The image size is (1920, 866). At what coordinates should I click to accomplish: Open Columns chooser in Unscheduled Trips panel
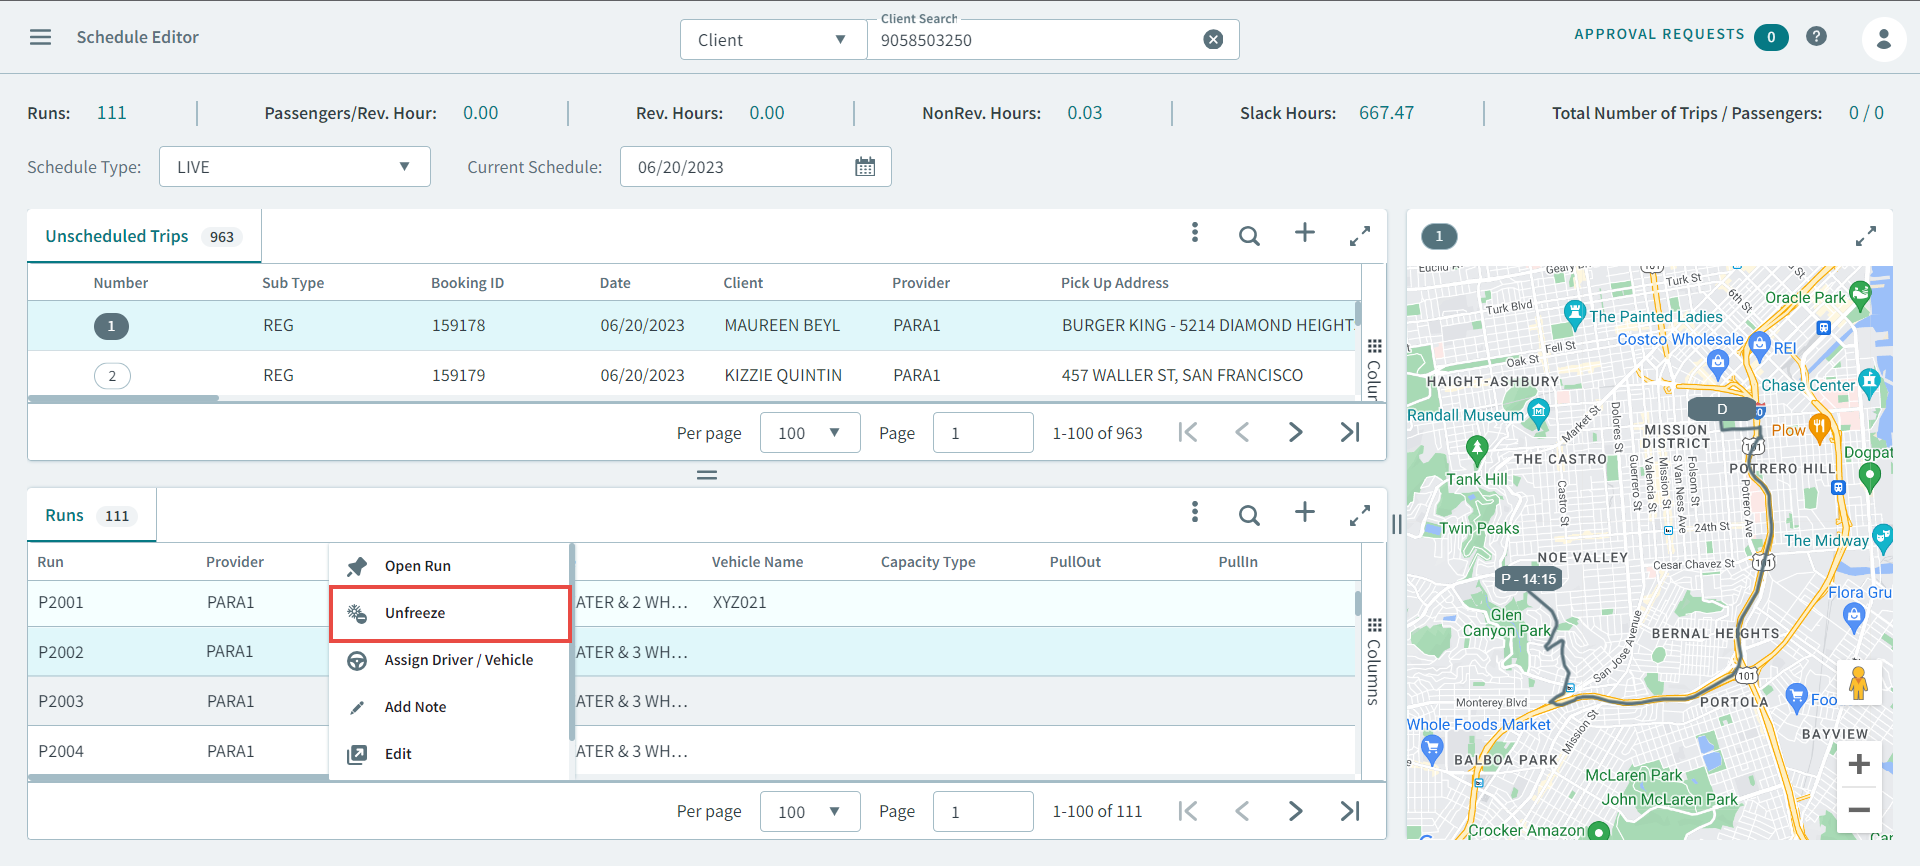point(1374,369)
